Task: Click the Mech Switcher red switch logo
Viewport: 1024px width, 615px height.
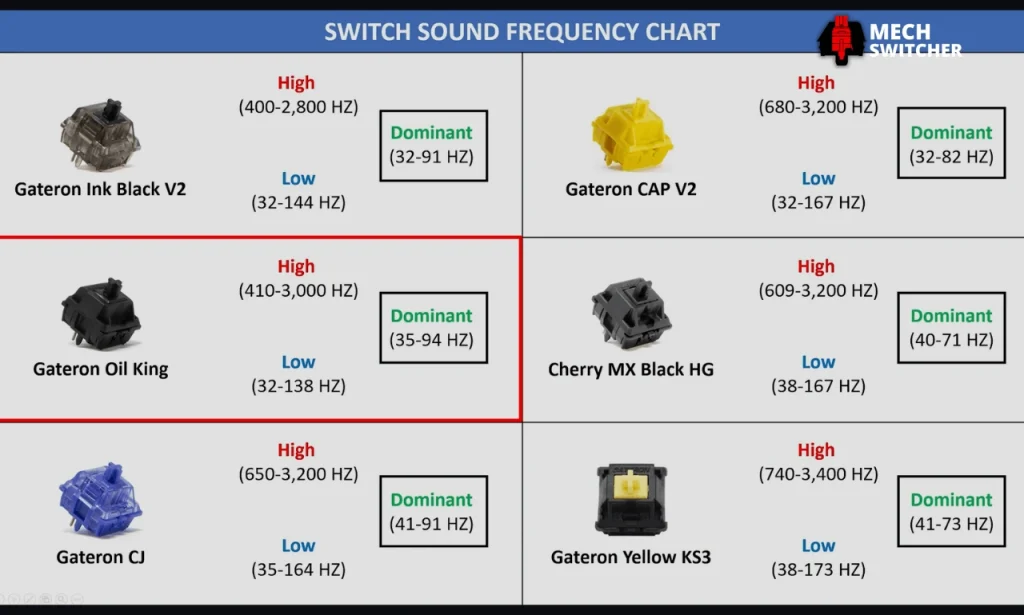Action: [x=841, y=39]
